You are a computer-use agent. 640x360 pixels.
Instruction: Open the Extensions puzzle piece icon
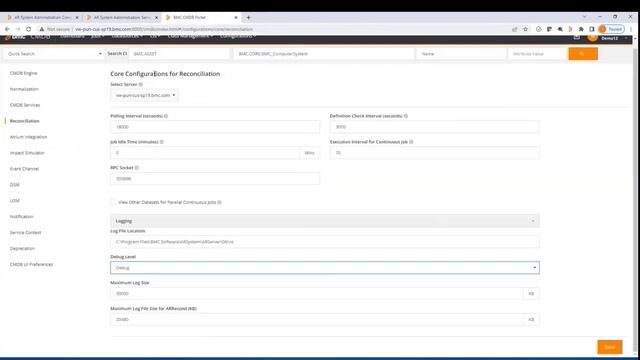click(x=581, y=29)
